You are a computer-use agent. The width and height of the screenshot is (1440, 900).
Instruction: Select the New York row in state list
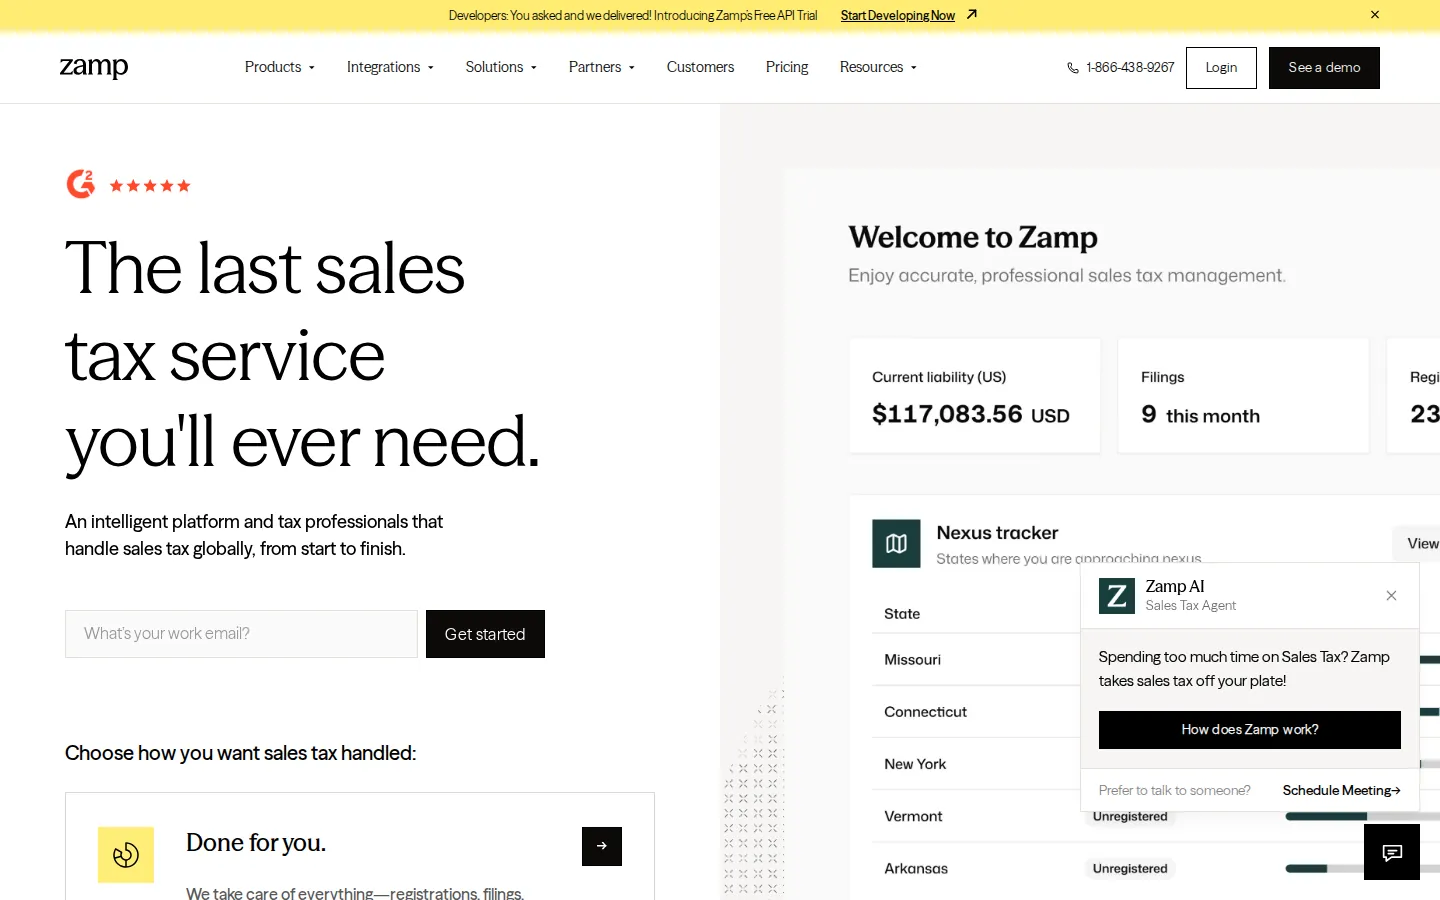point(976,764)
